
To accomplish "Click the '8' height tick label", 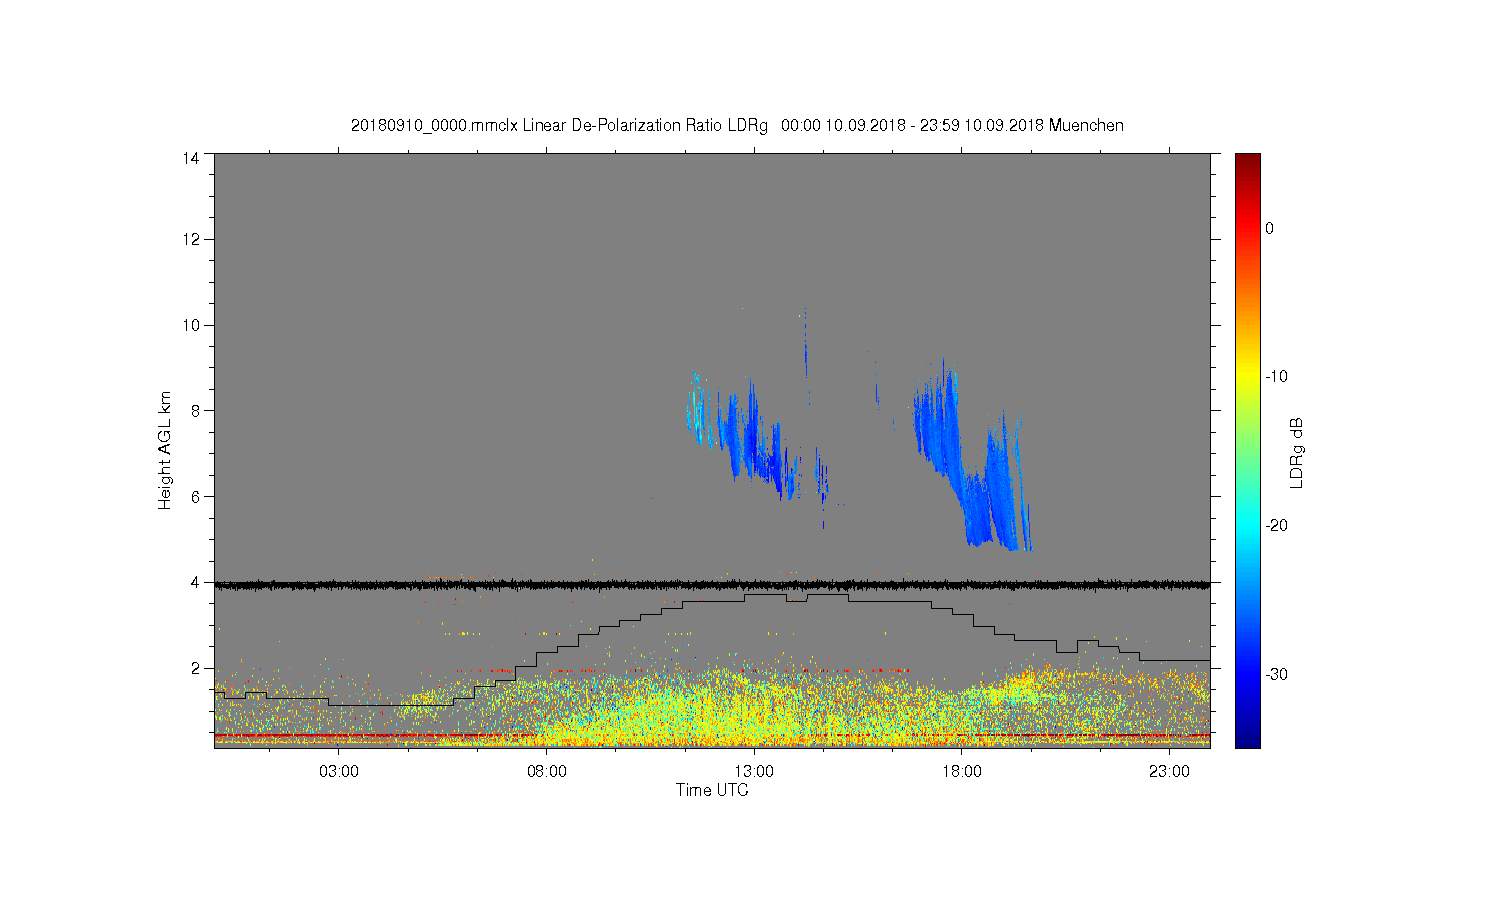I will click(x=195, y=410).
